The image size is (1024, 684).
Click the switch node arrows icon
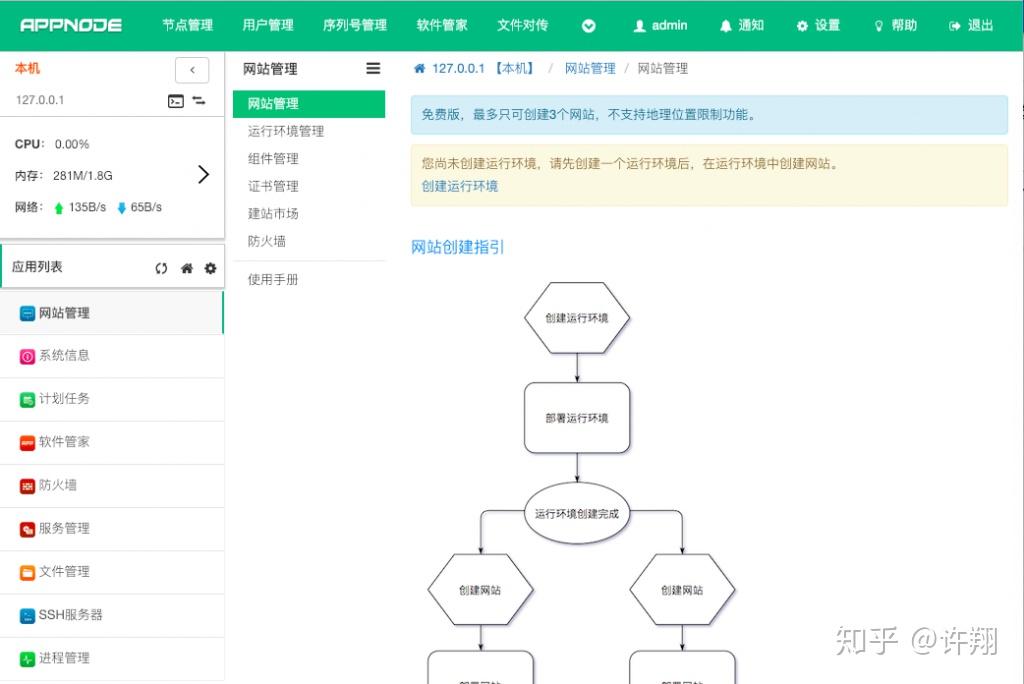click(199, 101)
